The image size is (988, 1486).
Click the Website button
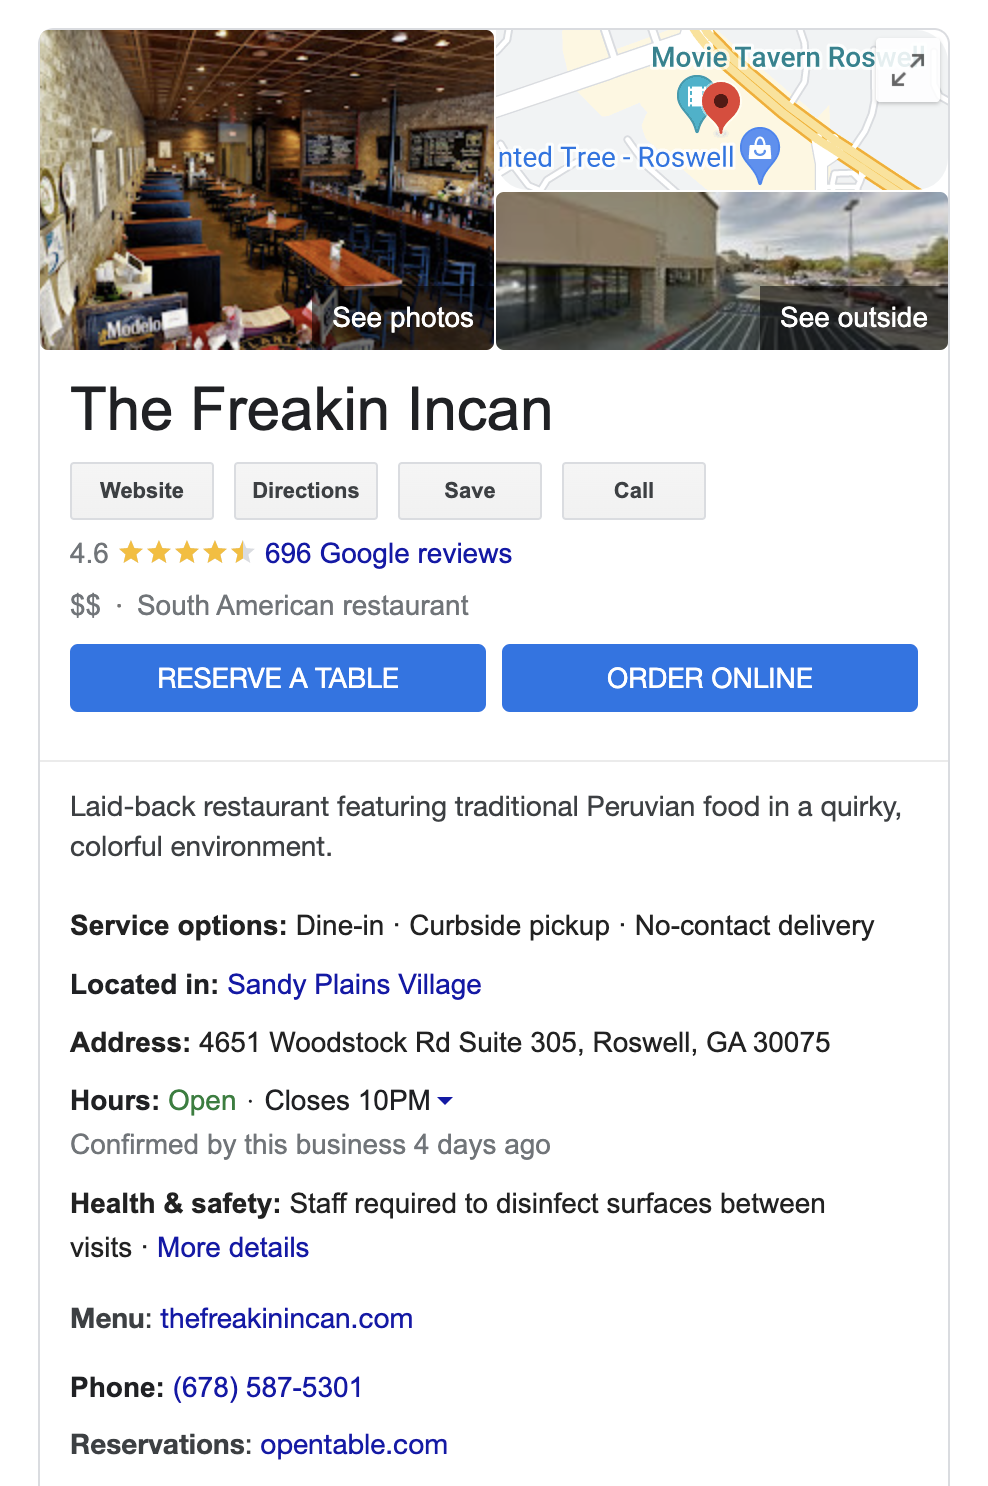pos(142,491)
